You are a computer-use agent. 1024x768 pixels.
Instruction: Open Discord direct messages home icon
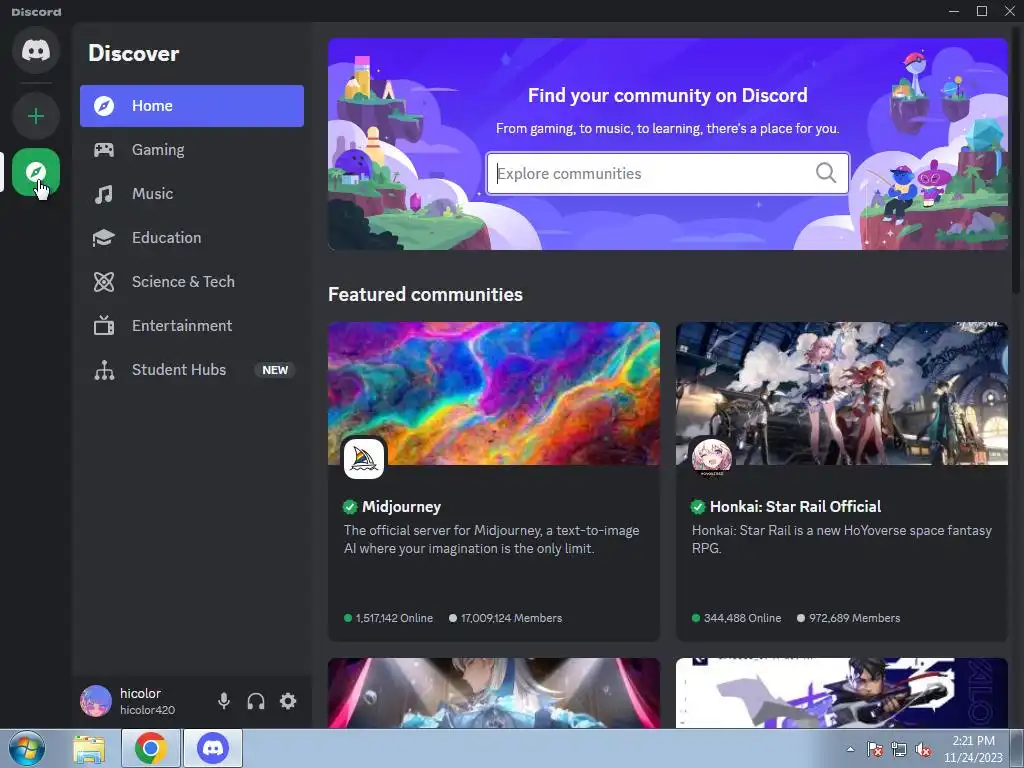(x=36, y=50)
